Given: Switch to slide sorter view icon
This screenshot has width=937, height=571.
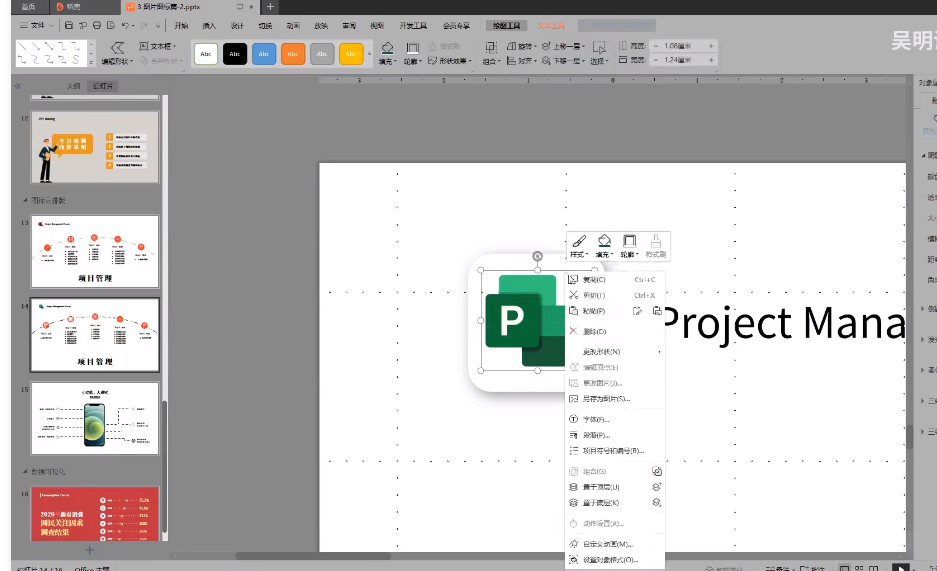Looking at the screenshot, I should click(859, 567).
